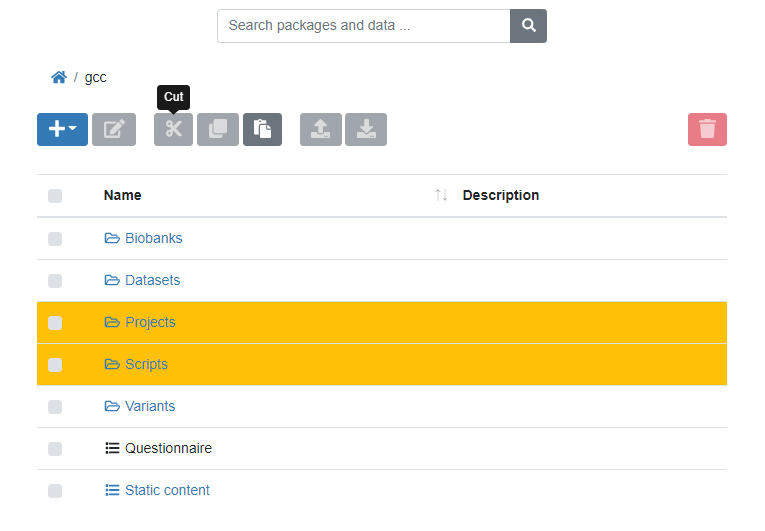Image resolution: width=765 pixels, height=531 pixels.
Task: Click the Paste clipboard icon
Action: (x=262, y=130)
